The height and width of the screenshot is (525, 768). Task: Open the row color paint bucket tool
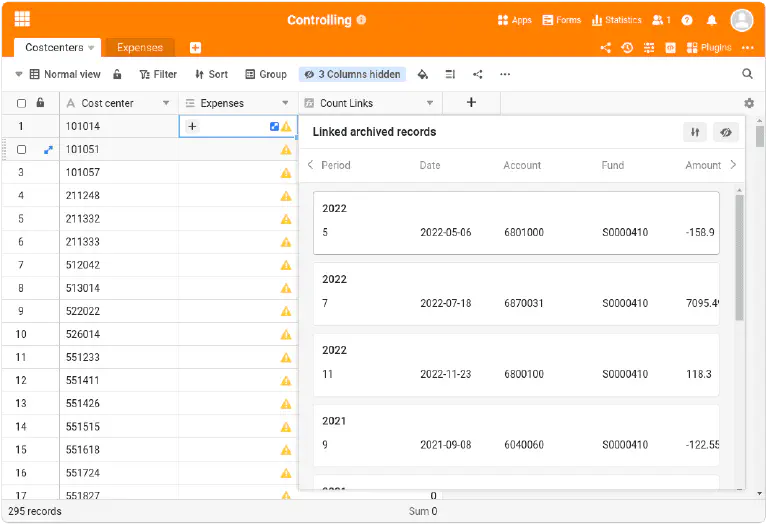click(423, 74)
